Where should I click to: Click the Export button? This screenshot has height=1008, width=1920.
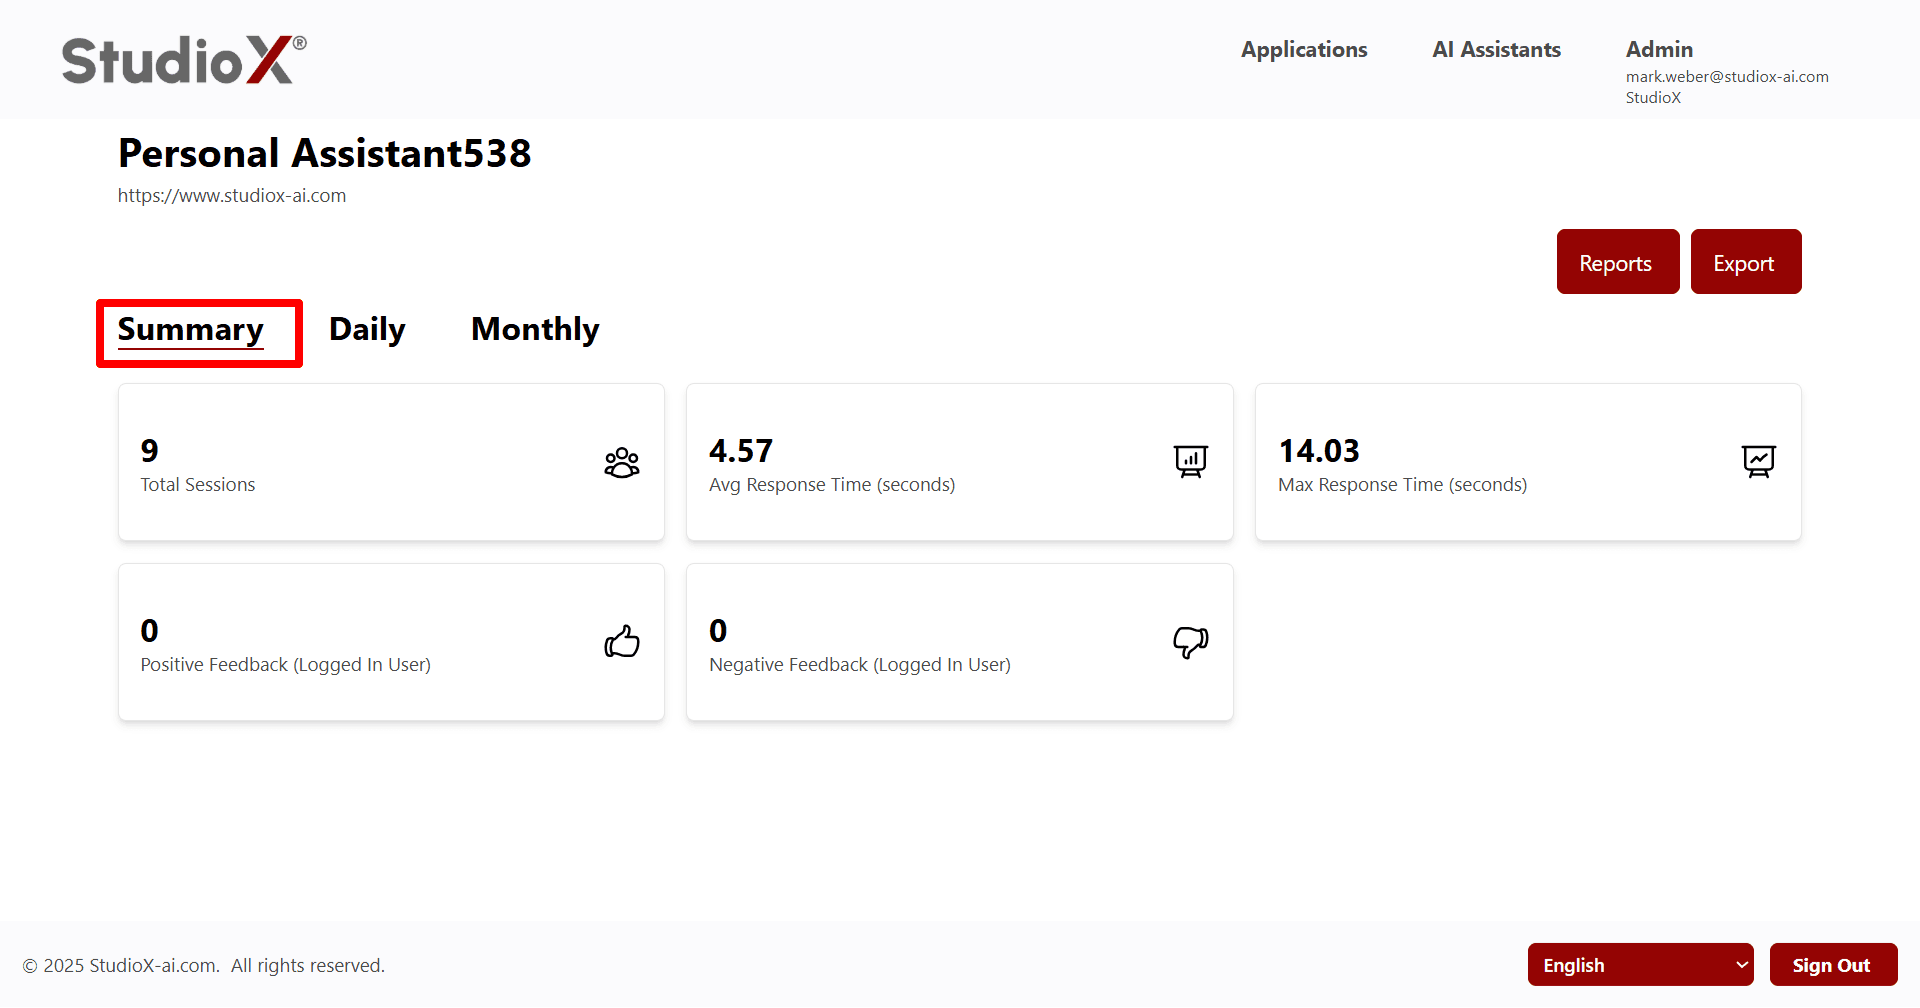click(1744, 261)
